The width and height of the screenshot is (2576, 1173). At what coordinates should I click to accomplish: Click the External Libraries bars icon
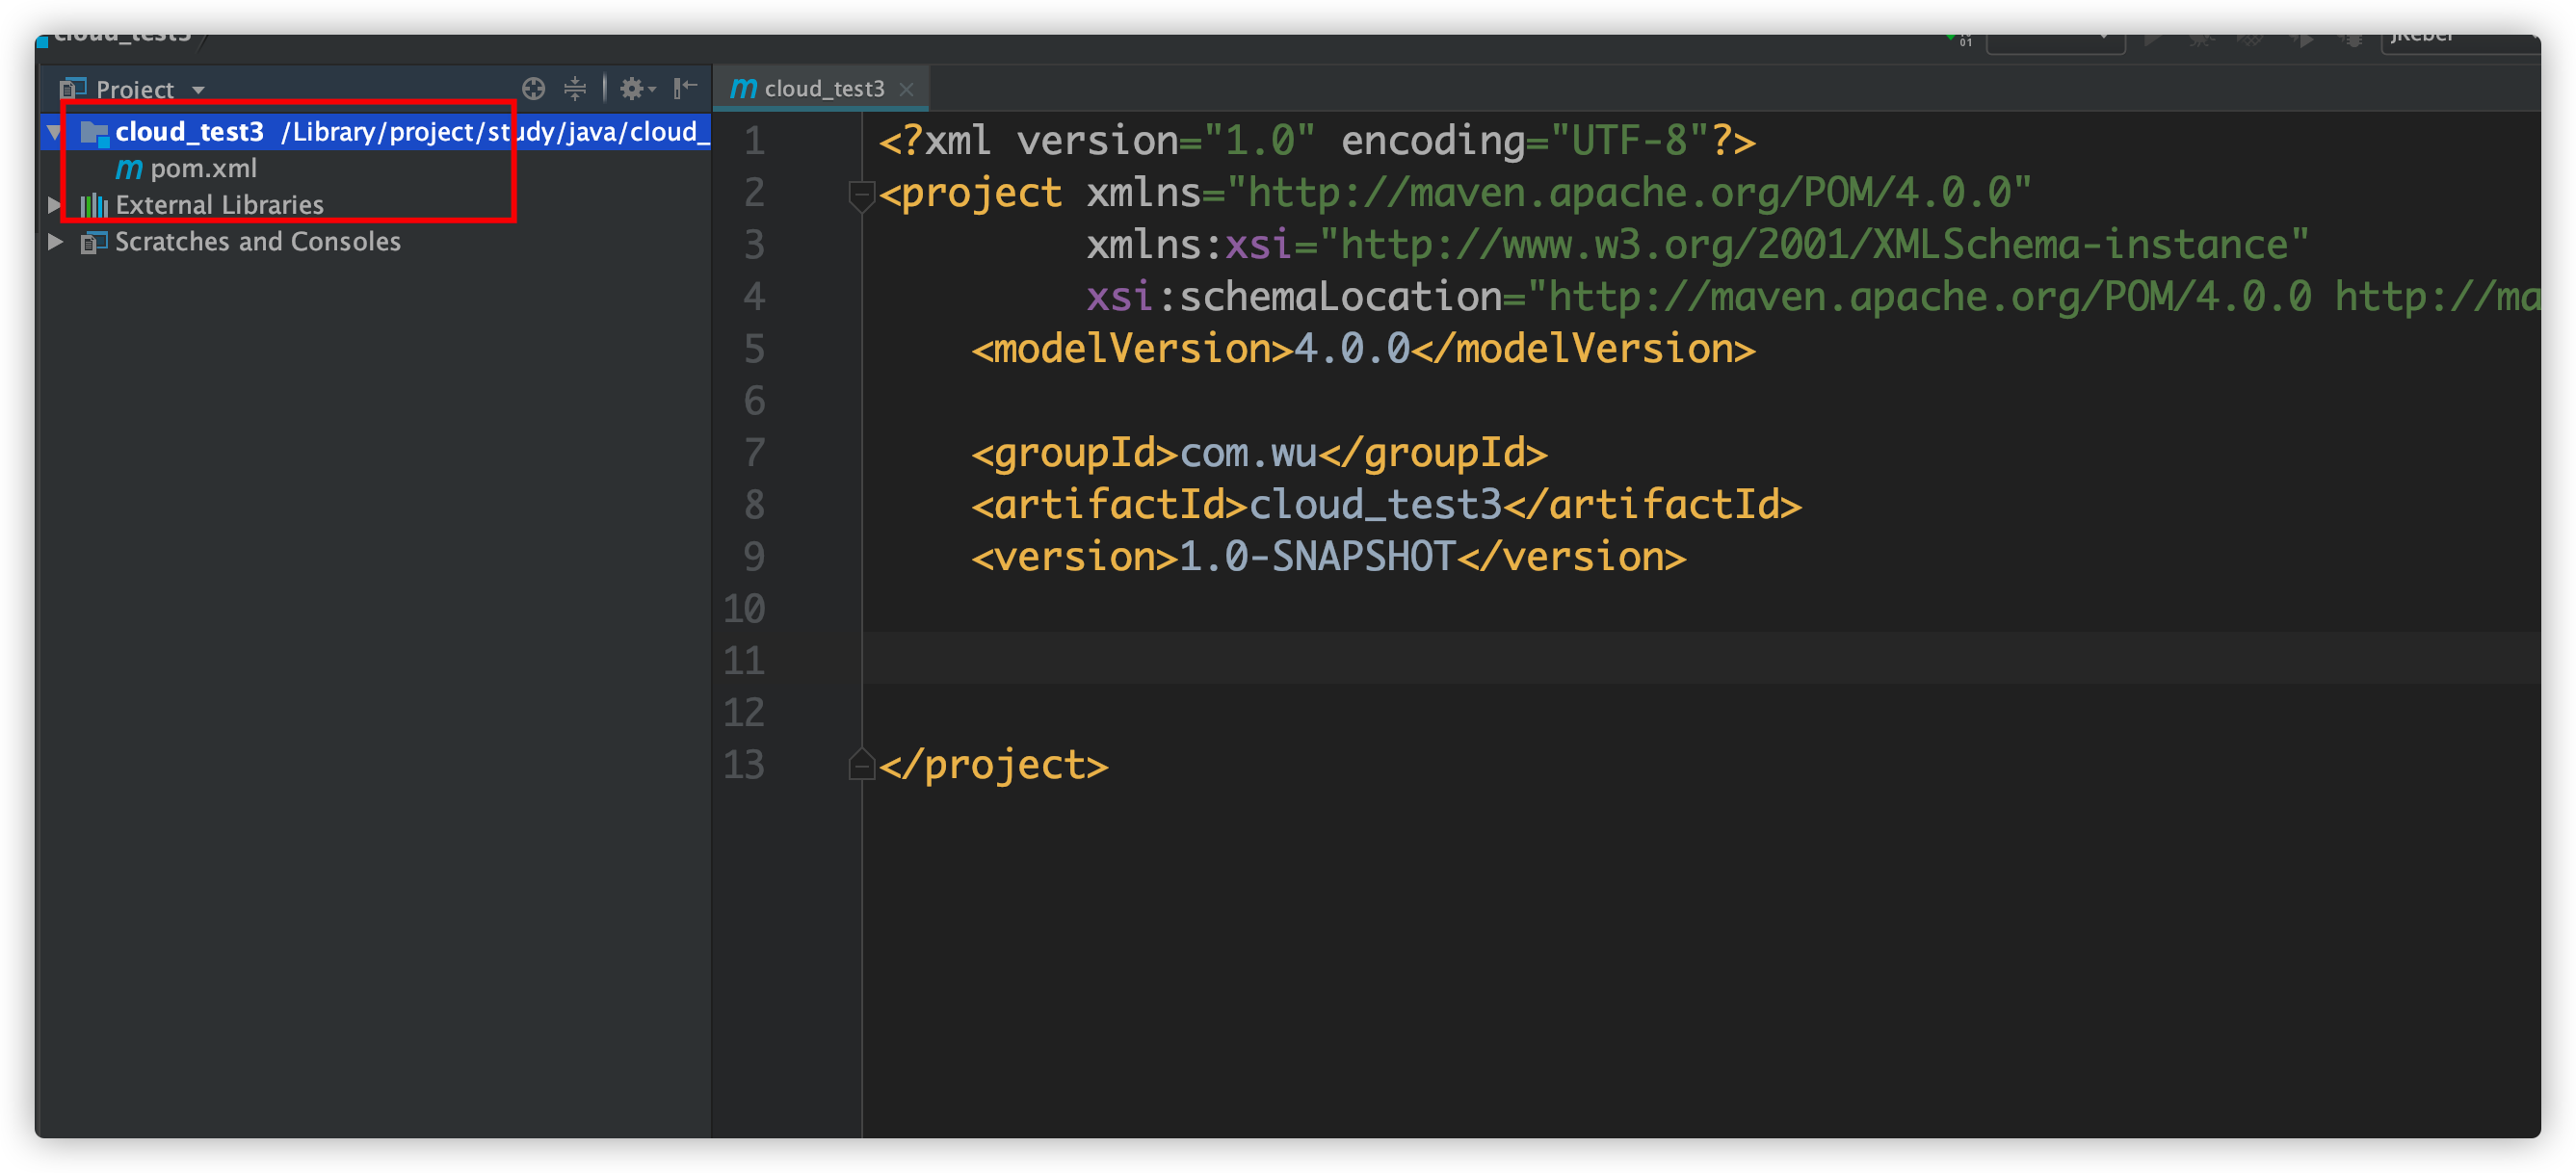tap(94, 205)
